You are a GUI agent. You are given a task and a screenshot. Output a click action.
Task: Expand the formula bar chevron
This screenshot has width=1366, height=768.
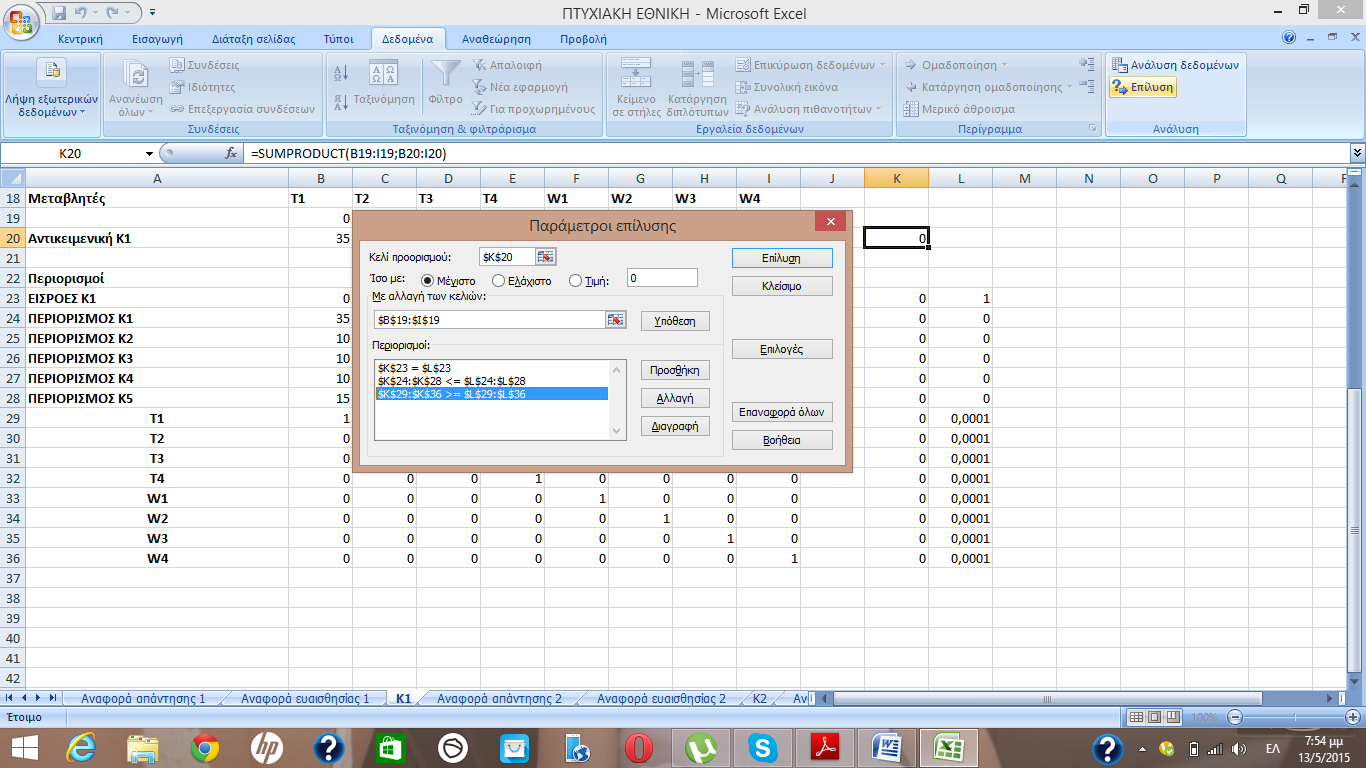pyautogui.click(x=1357, y=153)
